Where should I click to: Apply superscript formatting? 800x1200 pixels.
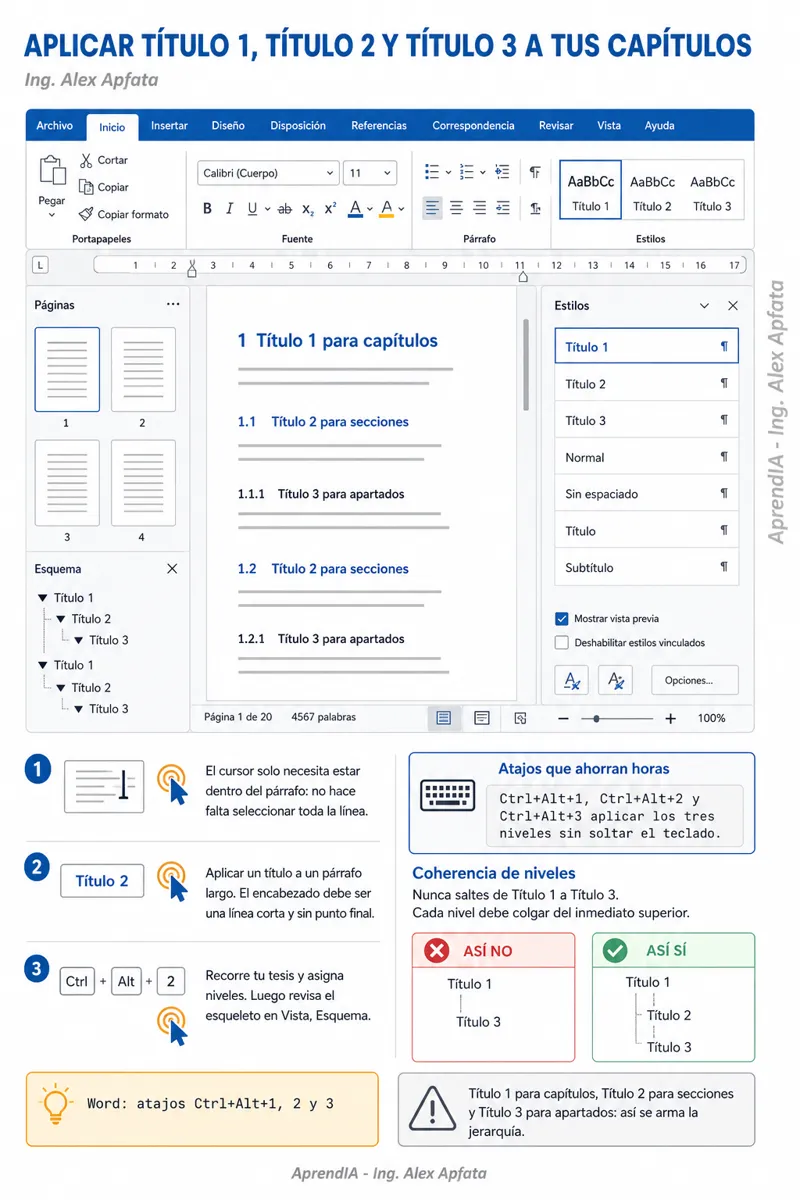pyautogui.click(x=331, y=209)
